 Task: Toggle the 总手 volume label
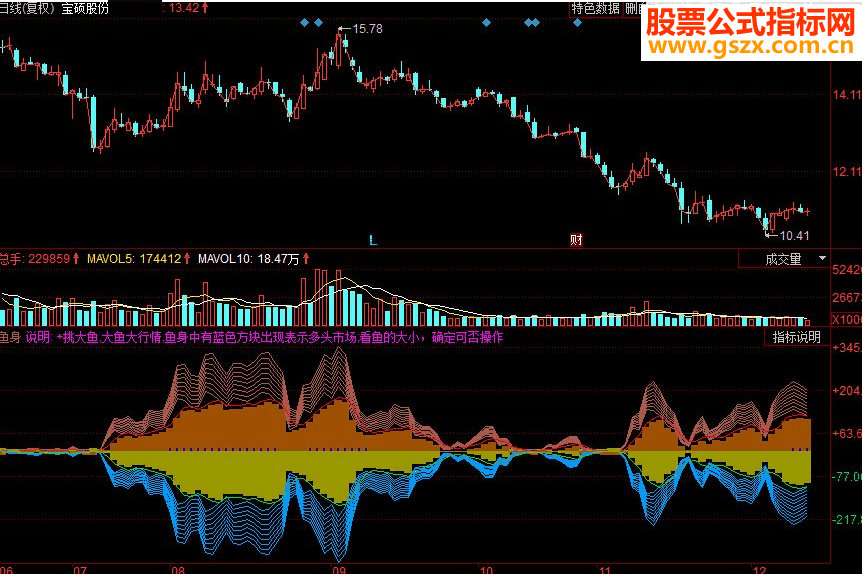39,259
